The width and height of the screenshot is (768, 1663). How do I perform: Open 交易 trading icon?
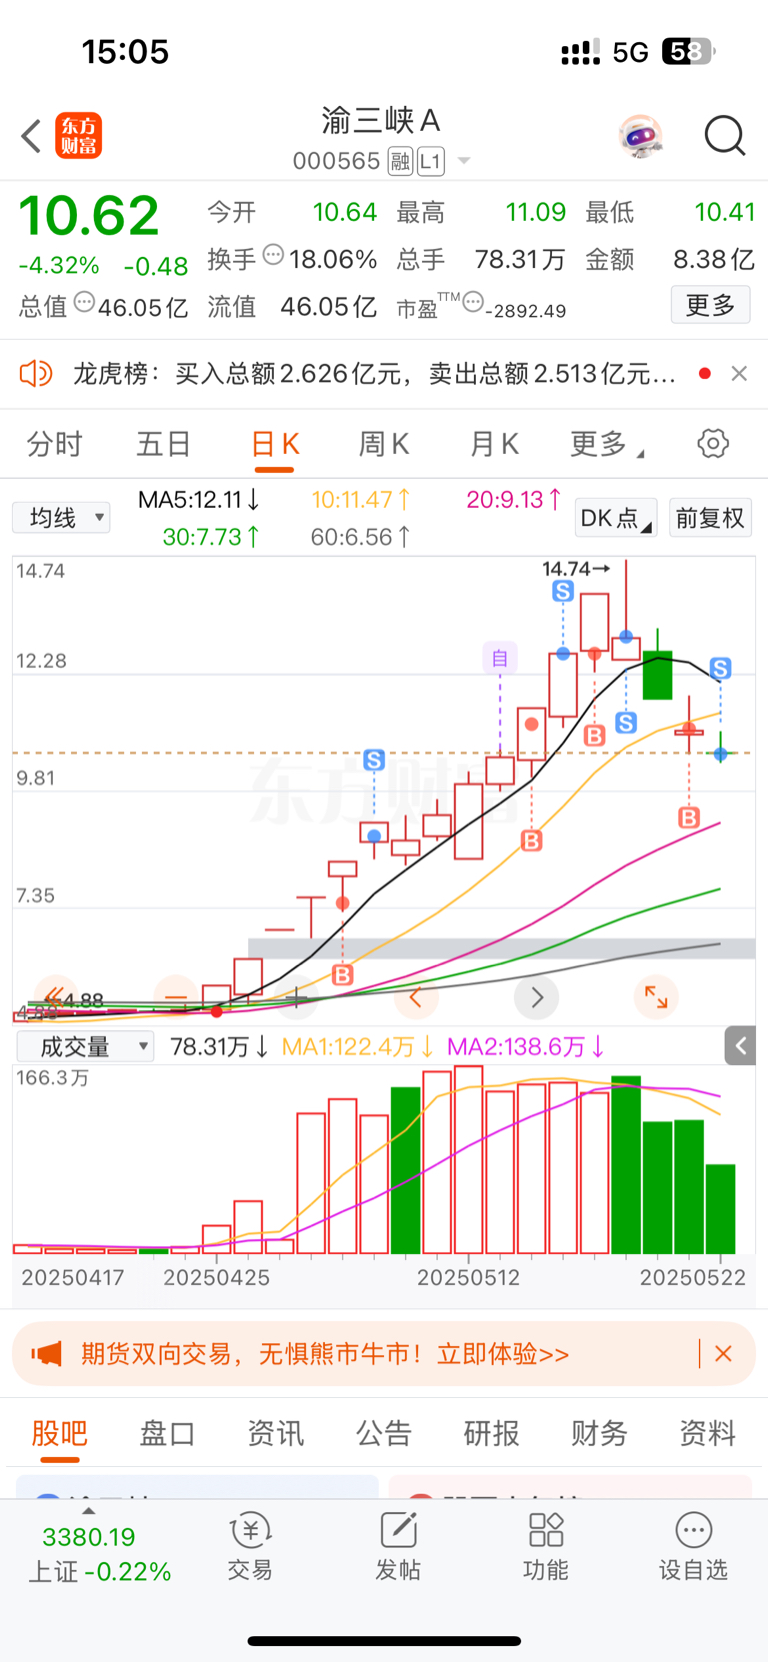pos(250,1546)
